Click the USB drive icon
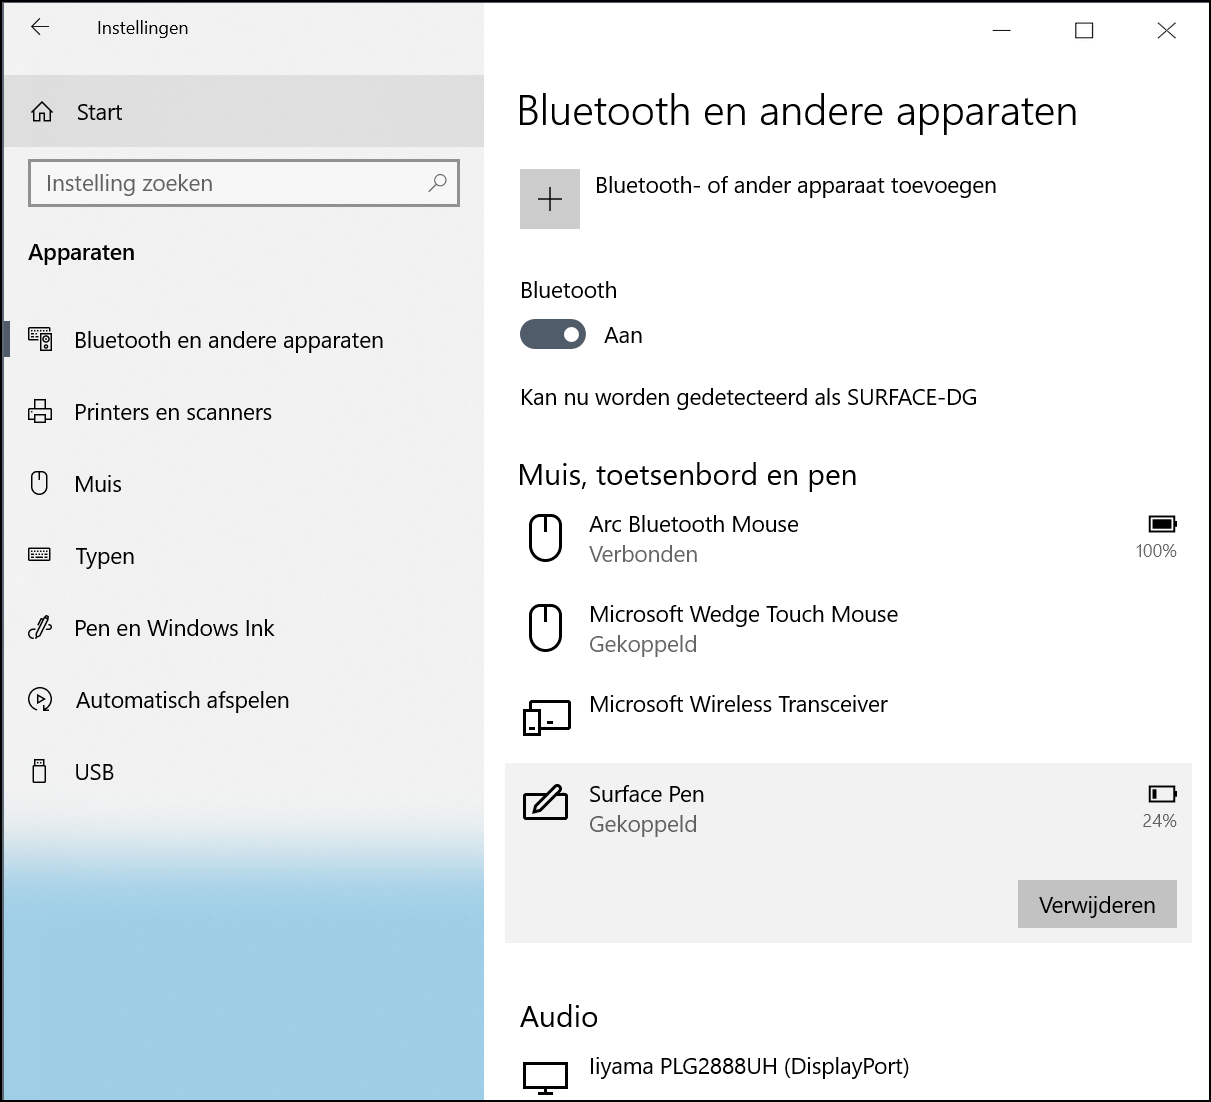1211x1102 pixels. click(x=40, y=771)
